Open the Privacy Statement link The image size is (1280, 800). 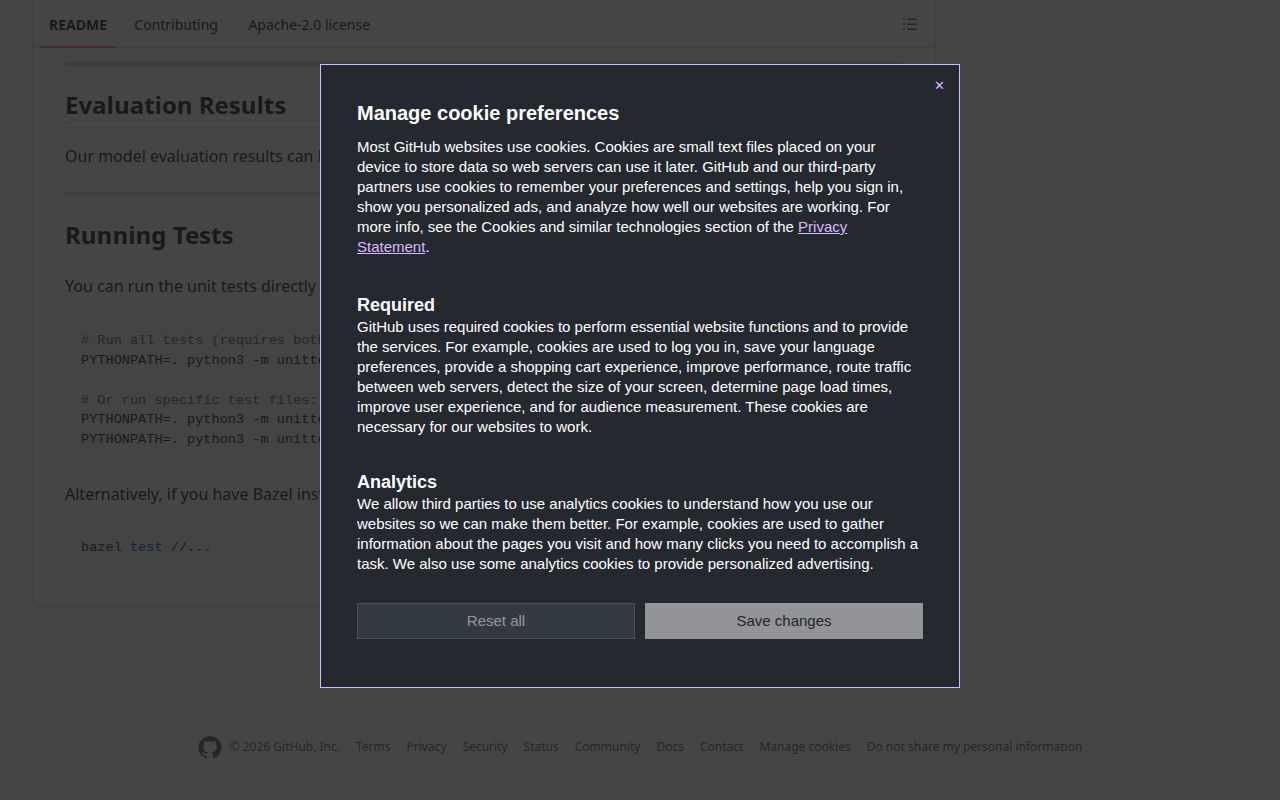tap(602, 237)
